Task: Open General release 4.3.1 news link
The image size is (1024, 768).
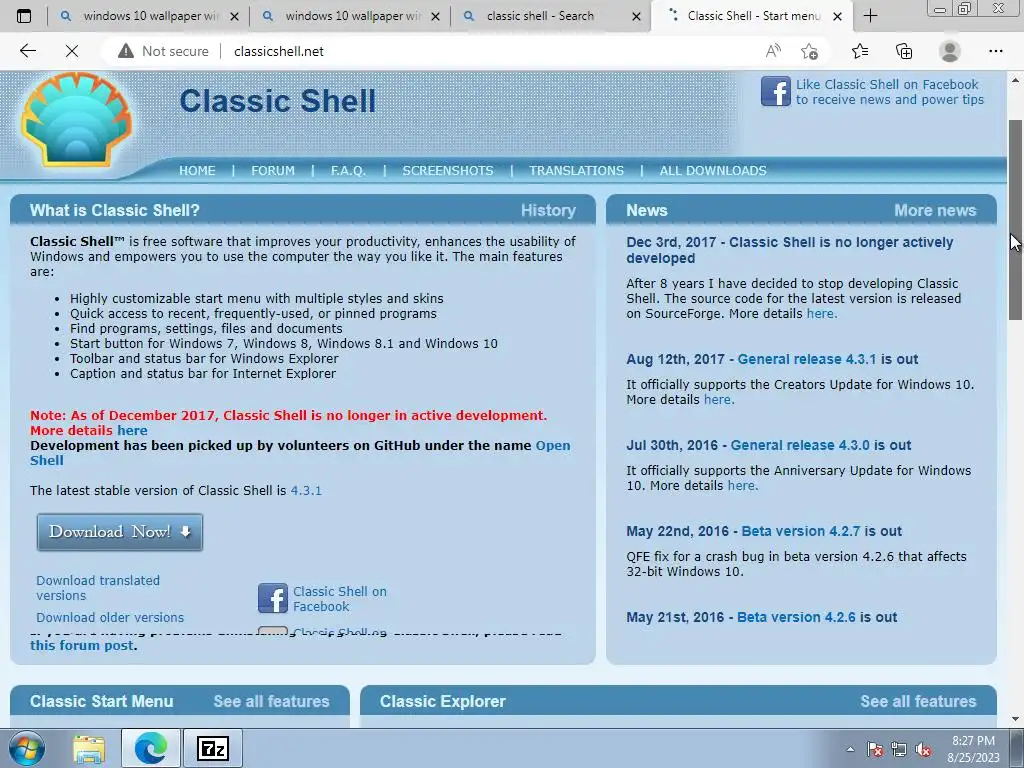Action: point(807,359)
